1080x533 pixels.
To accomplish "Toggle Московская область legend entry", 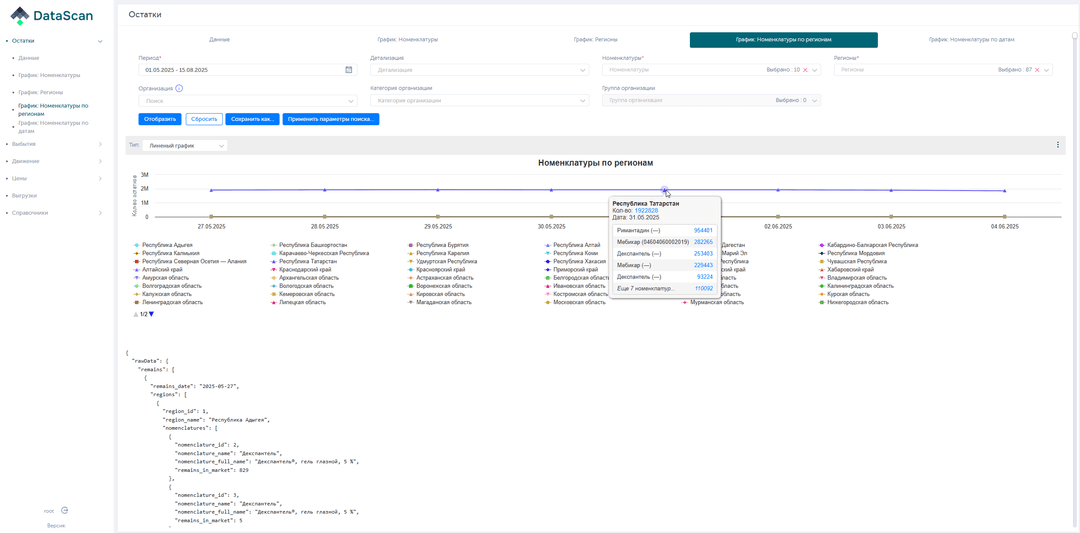I will tap(575, 302).
